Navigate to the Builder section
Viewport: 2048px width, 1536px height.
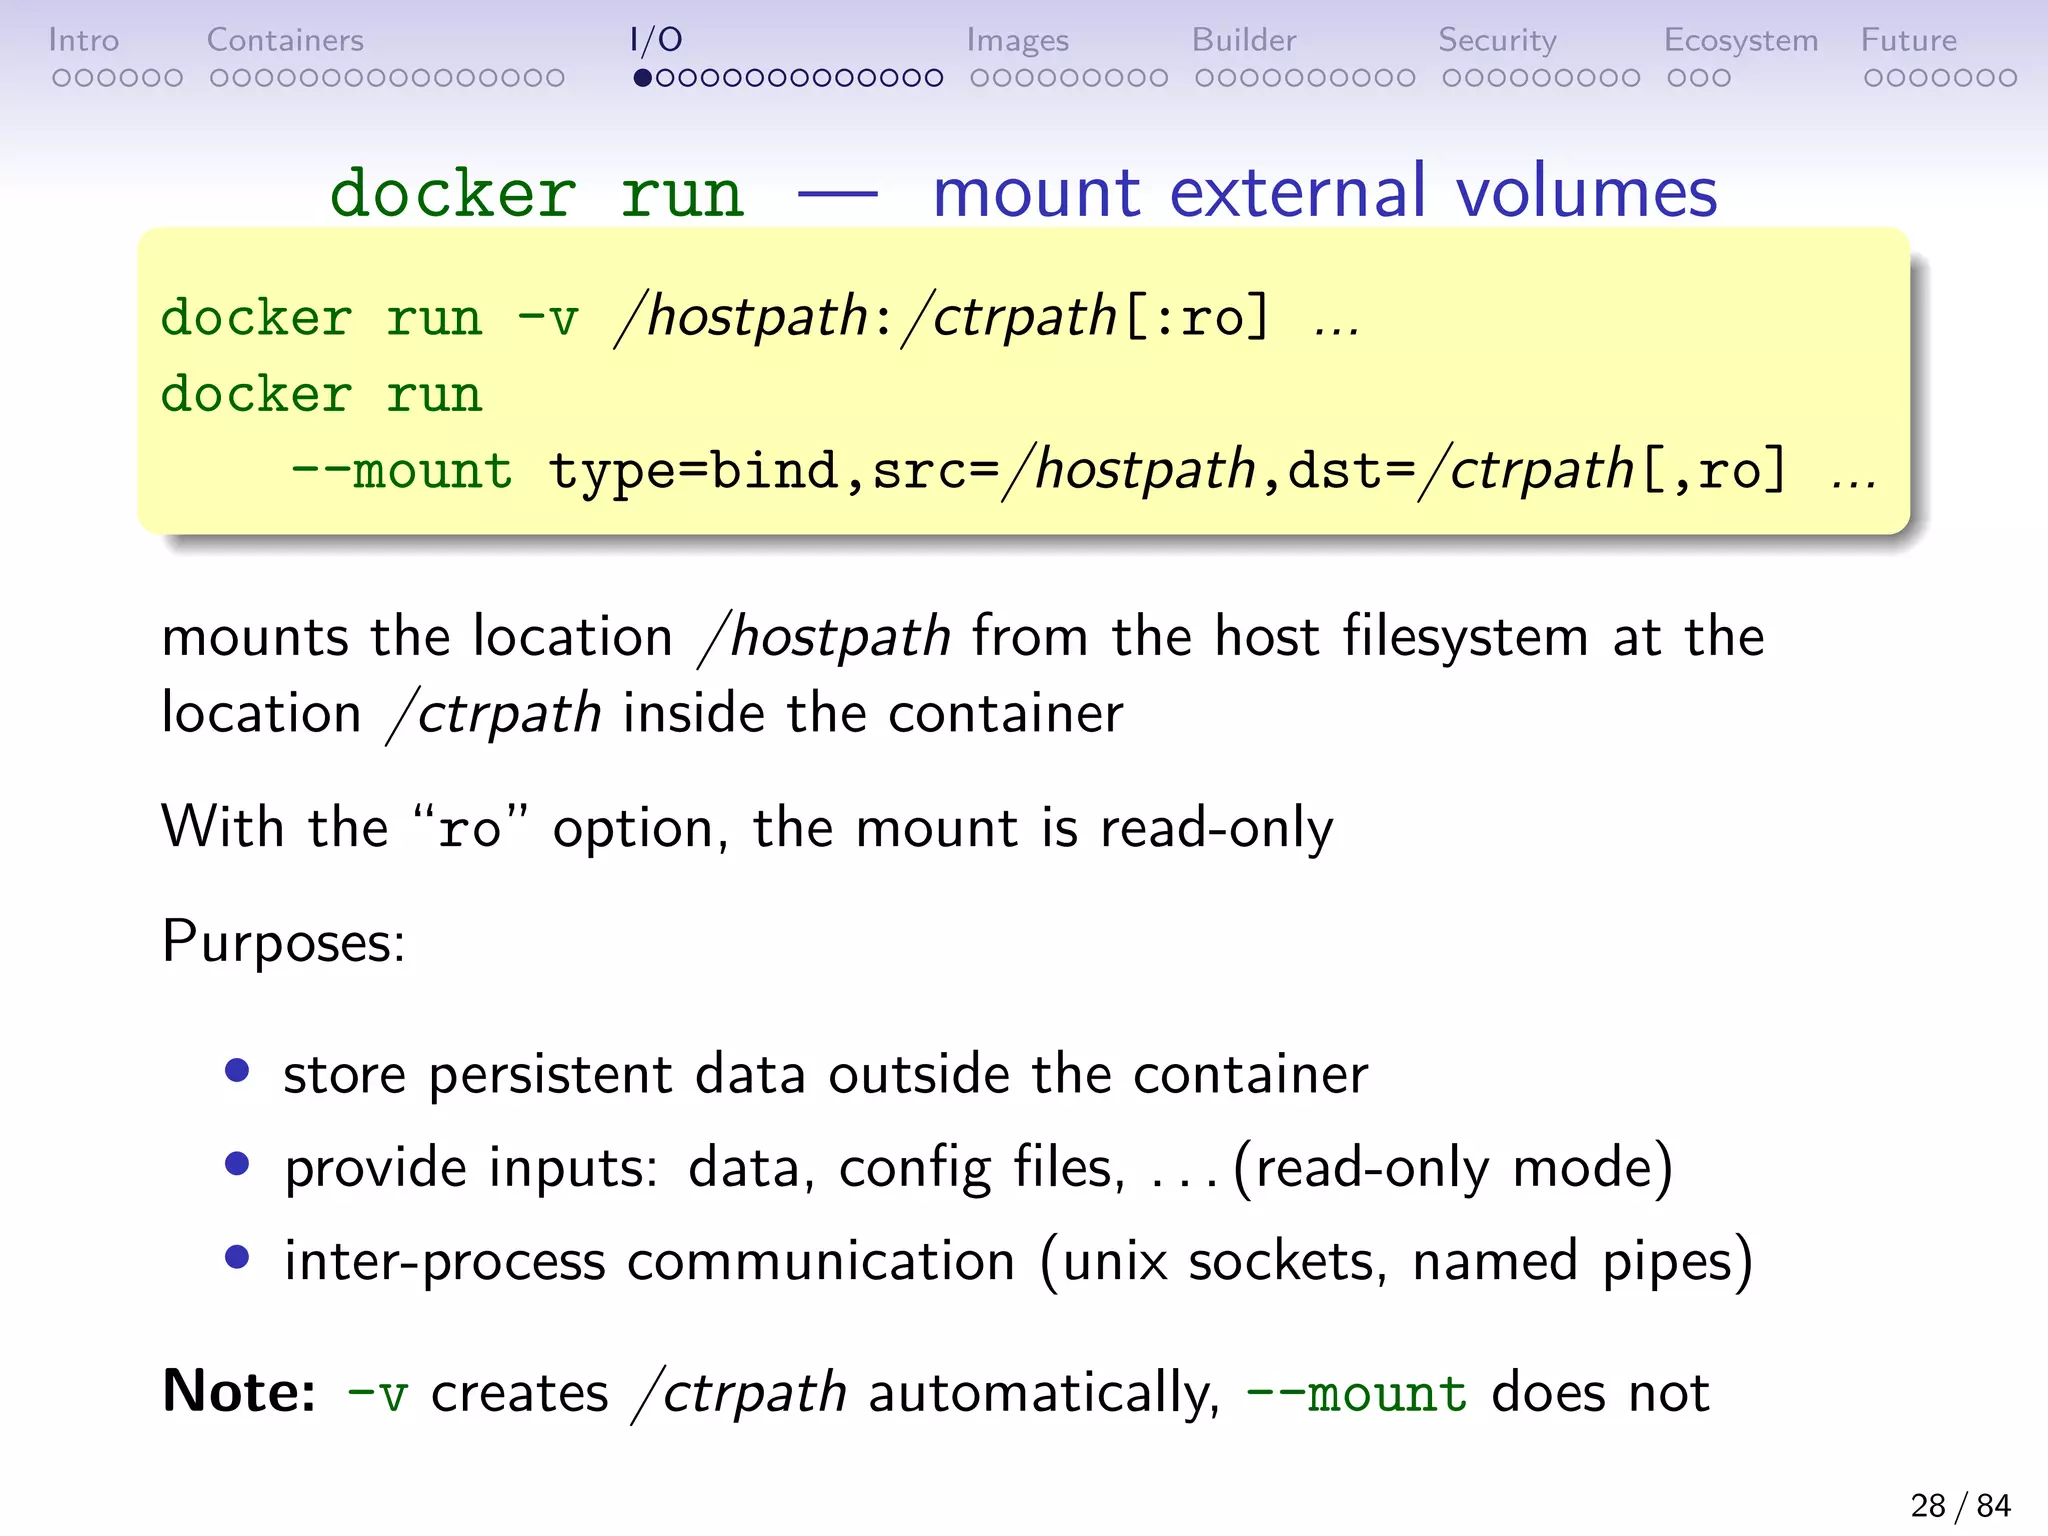pos(1243,40)
